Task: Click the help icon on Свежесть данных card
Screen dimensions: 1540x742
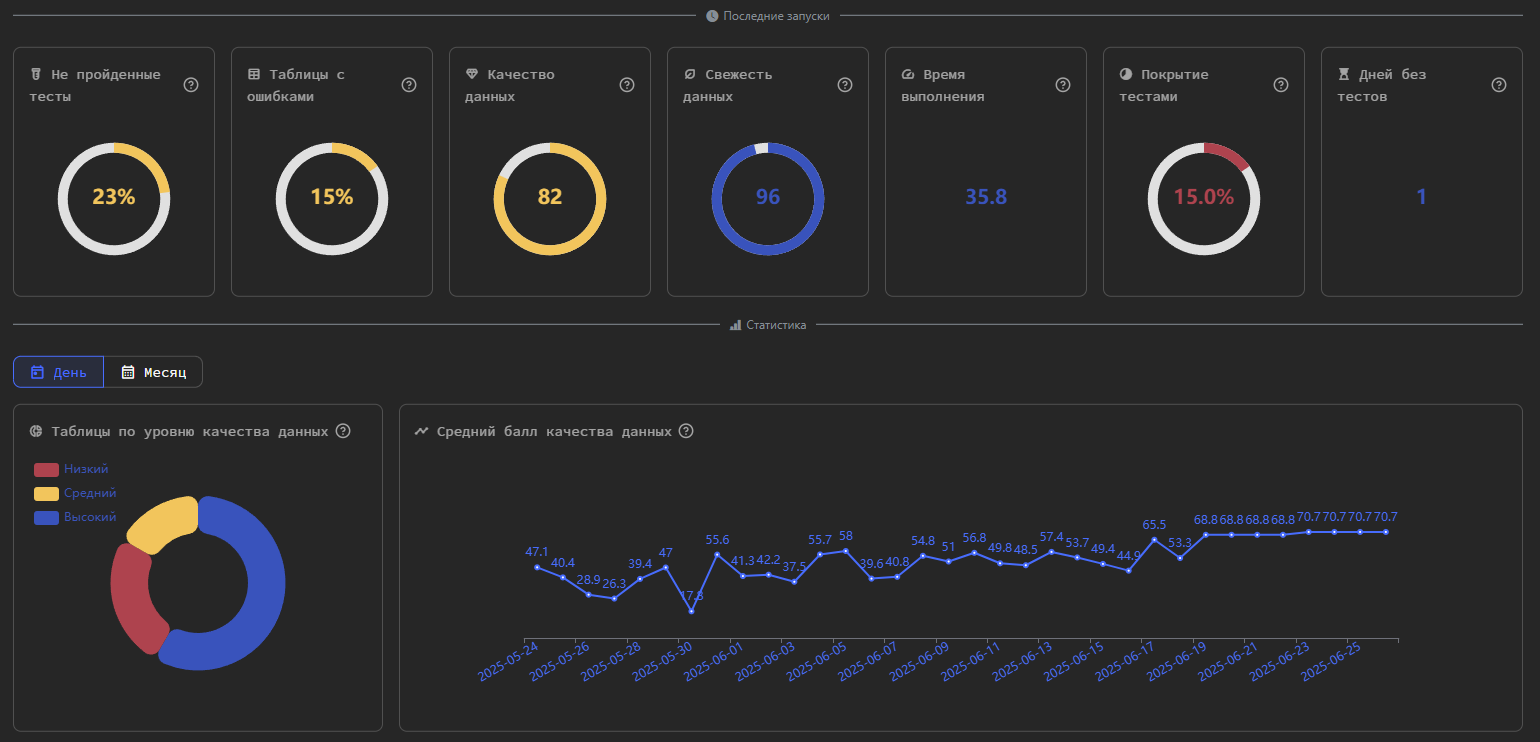Action: pos(845,85)
